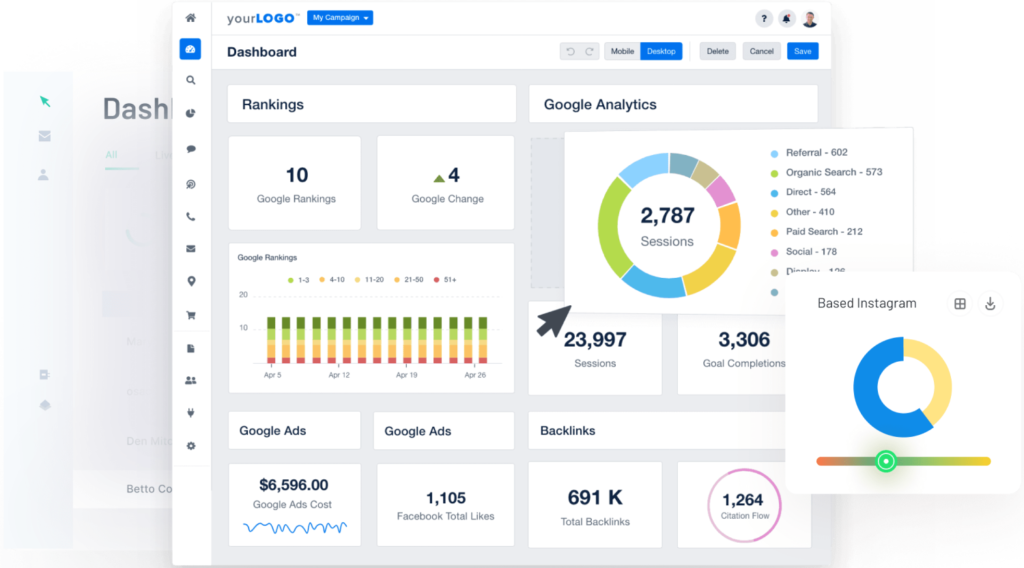Click the green slider handle
The image size is (1024, 568).
(x=886, y=462)
